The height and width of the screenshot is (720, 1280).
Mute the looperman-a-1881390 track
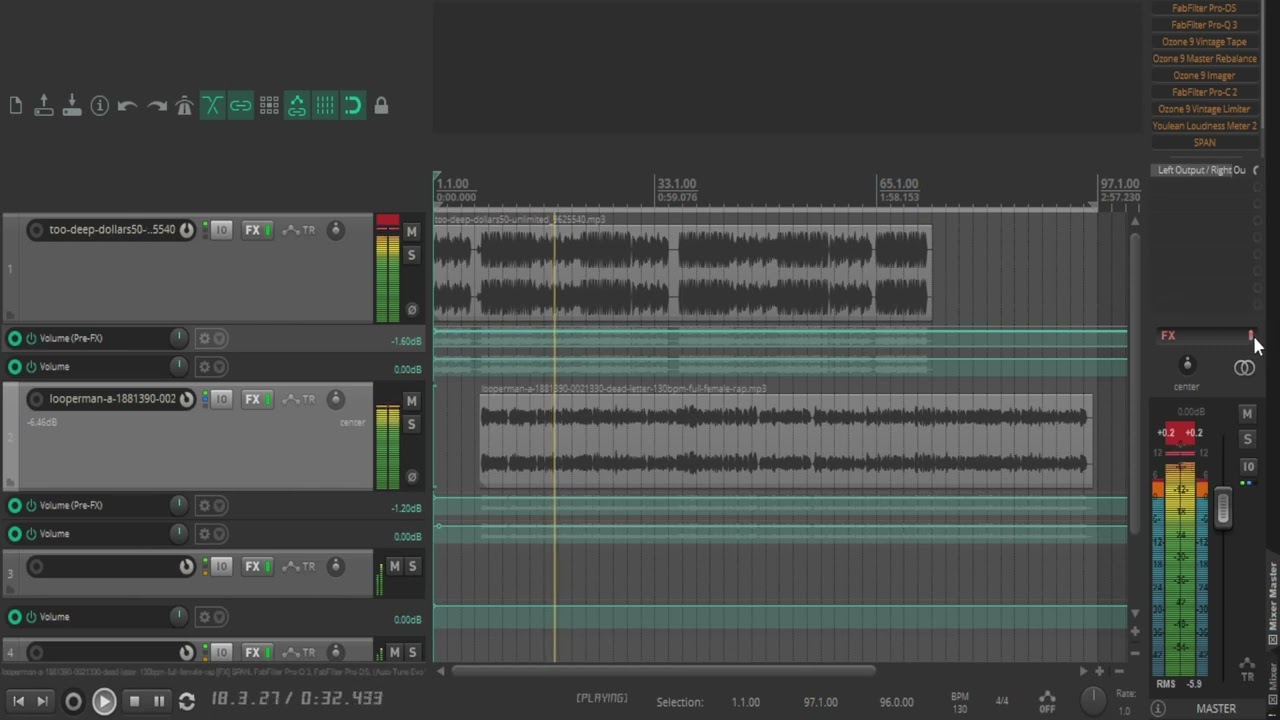(411, 400)
